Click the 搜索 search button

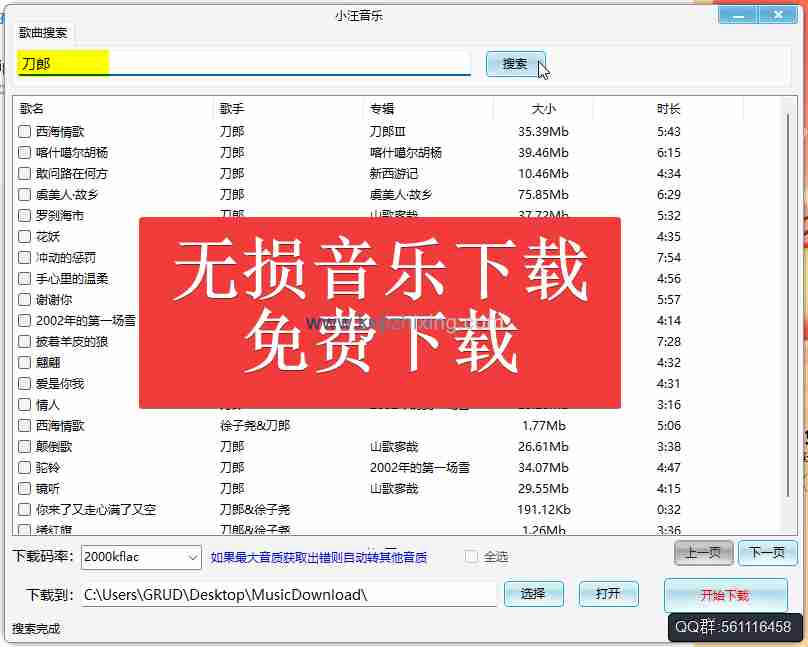[515, 64]
